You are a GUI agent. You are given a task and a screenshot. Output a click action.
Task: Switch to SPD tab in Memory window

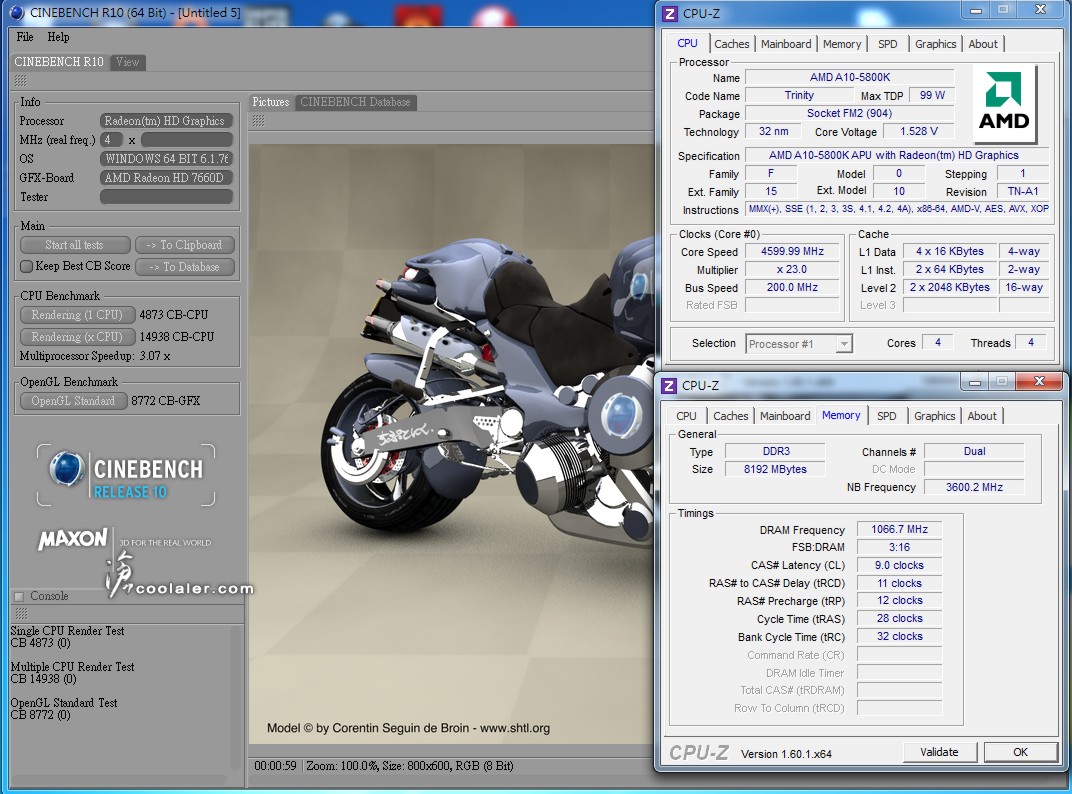coord(886,416)
